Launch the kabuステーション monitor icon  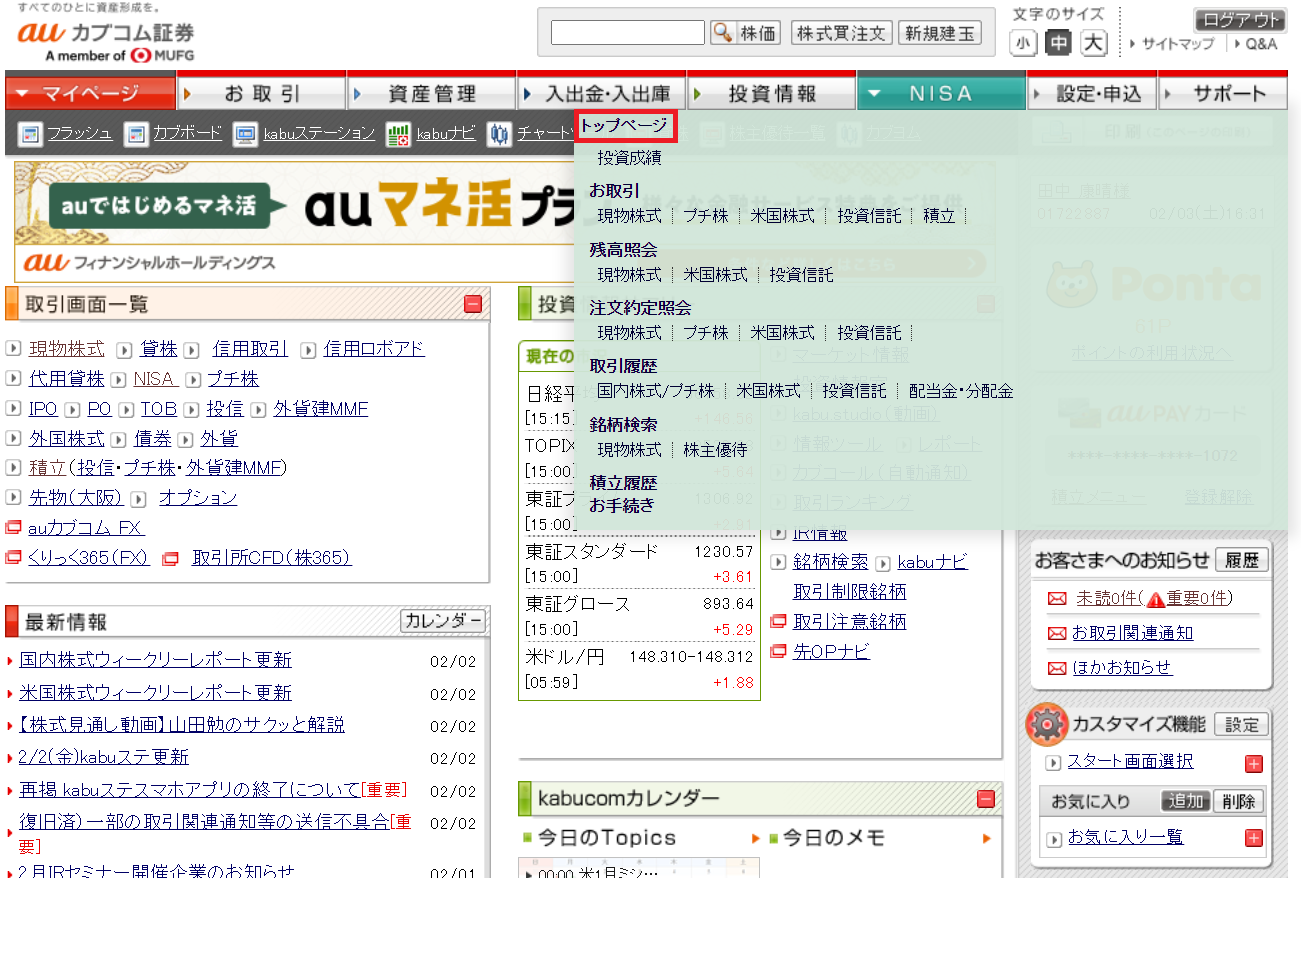(x=245, y=134)
